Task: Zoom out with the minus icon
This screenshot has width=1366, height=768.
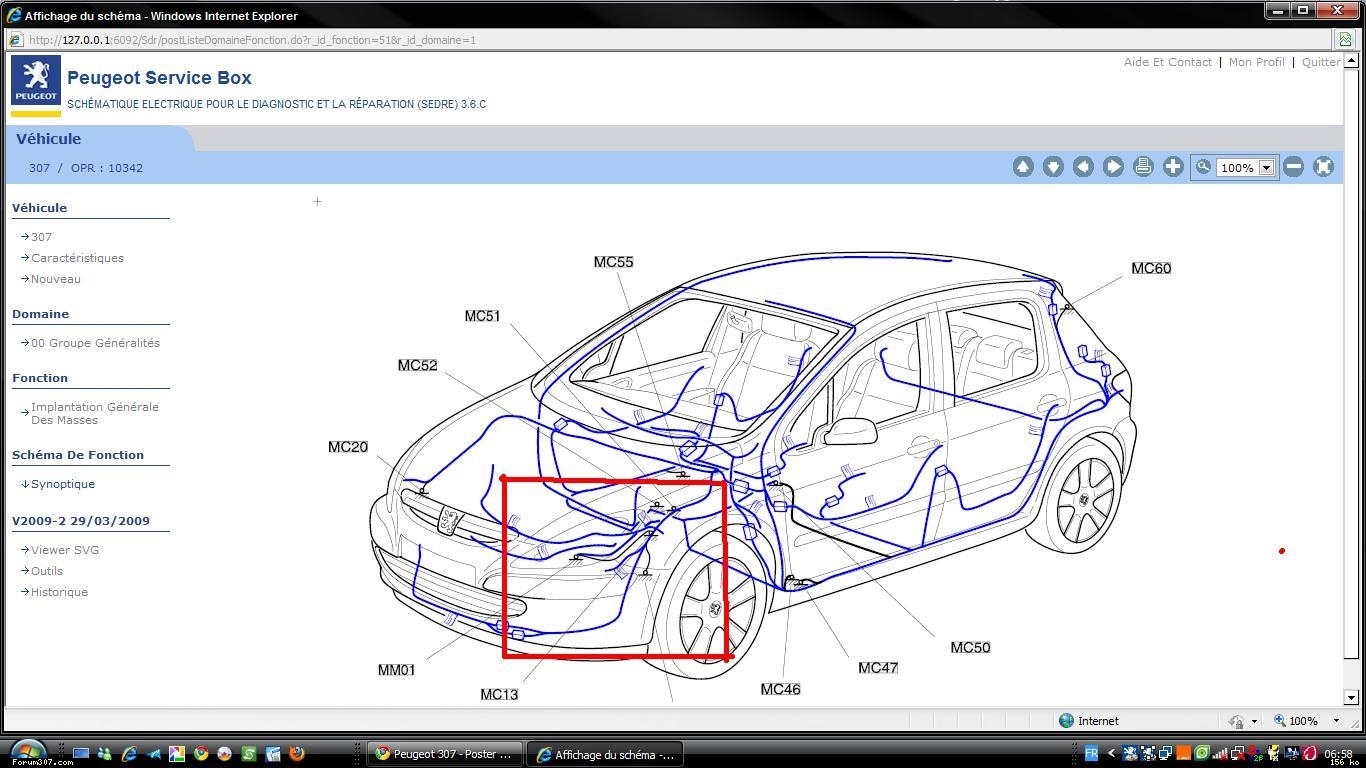Action: [x=1293, y=167]
